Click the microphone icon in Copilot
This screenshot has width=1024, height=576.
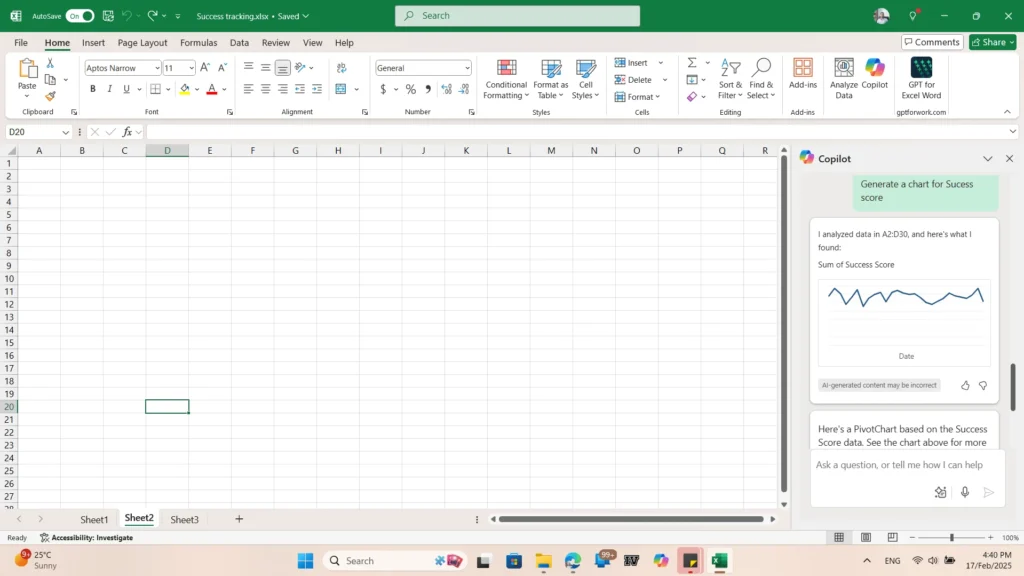965,492
